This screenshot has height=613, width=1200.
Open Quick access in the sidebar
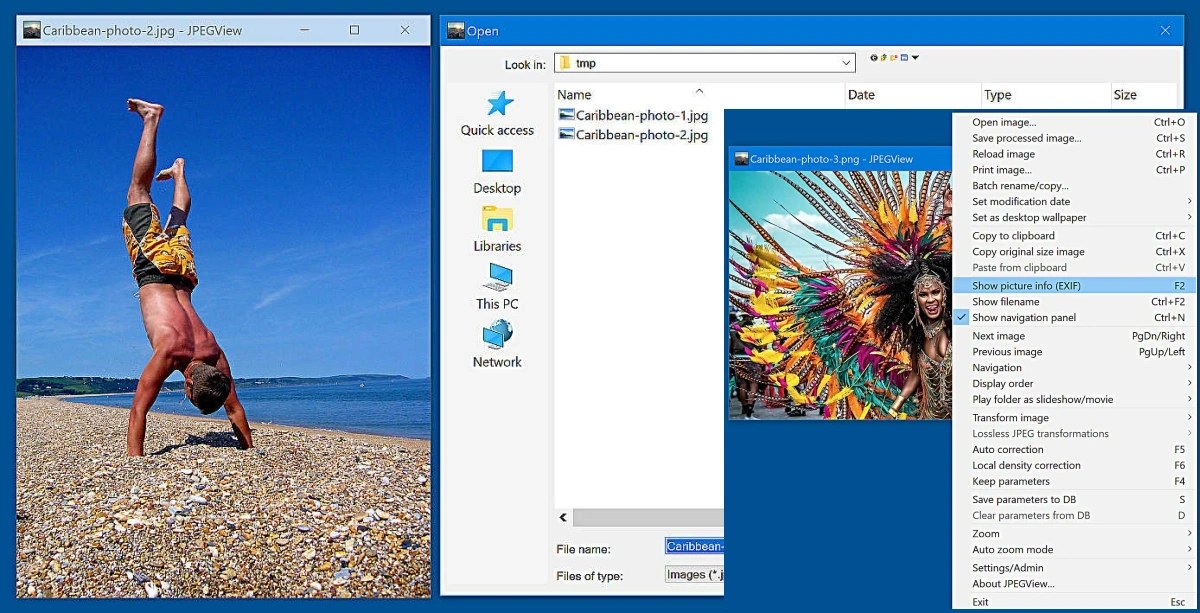497,113
